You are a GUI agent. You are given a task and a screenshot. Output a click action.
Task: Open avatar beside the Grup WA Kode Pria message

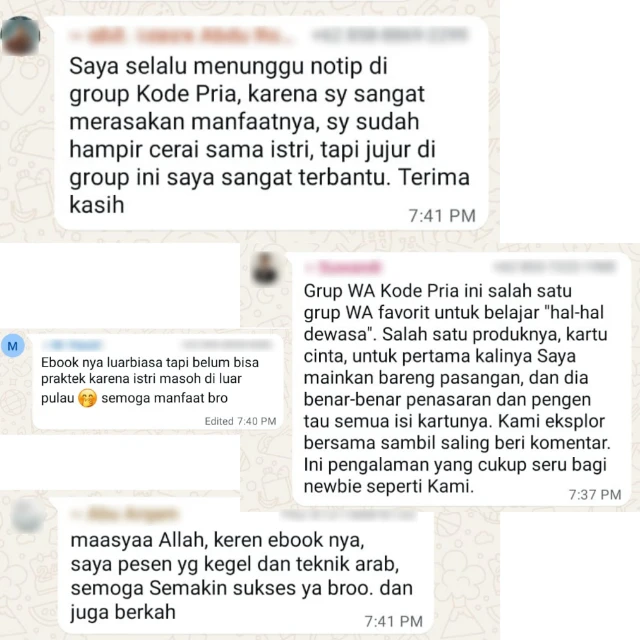point(266,269)
